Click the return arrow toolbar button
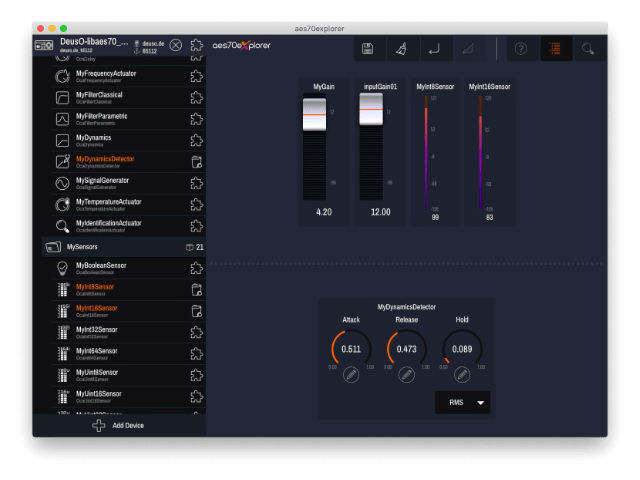 click(x=433, y=48)
